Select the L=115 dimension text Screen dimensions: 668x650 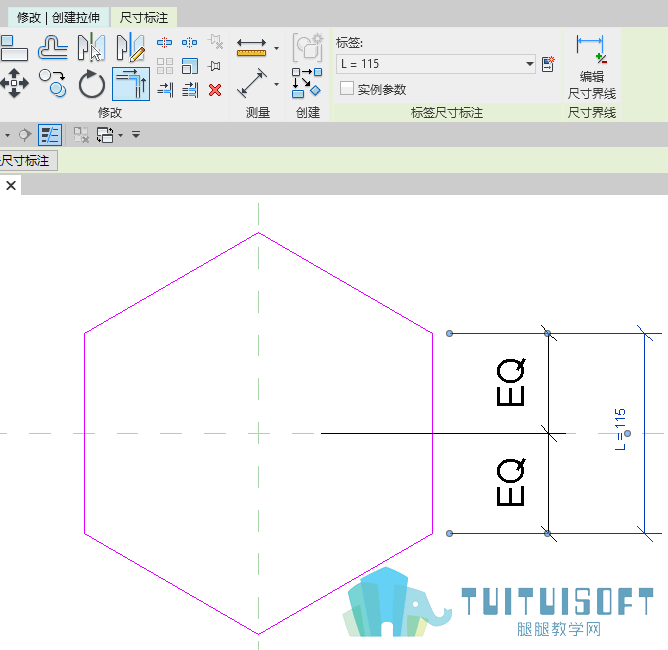point(620,429)
